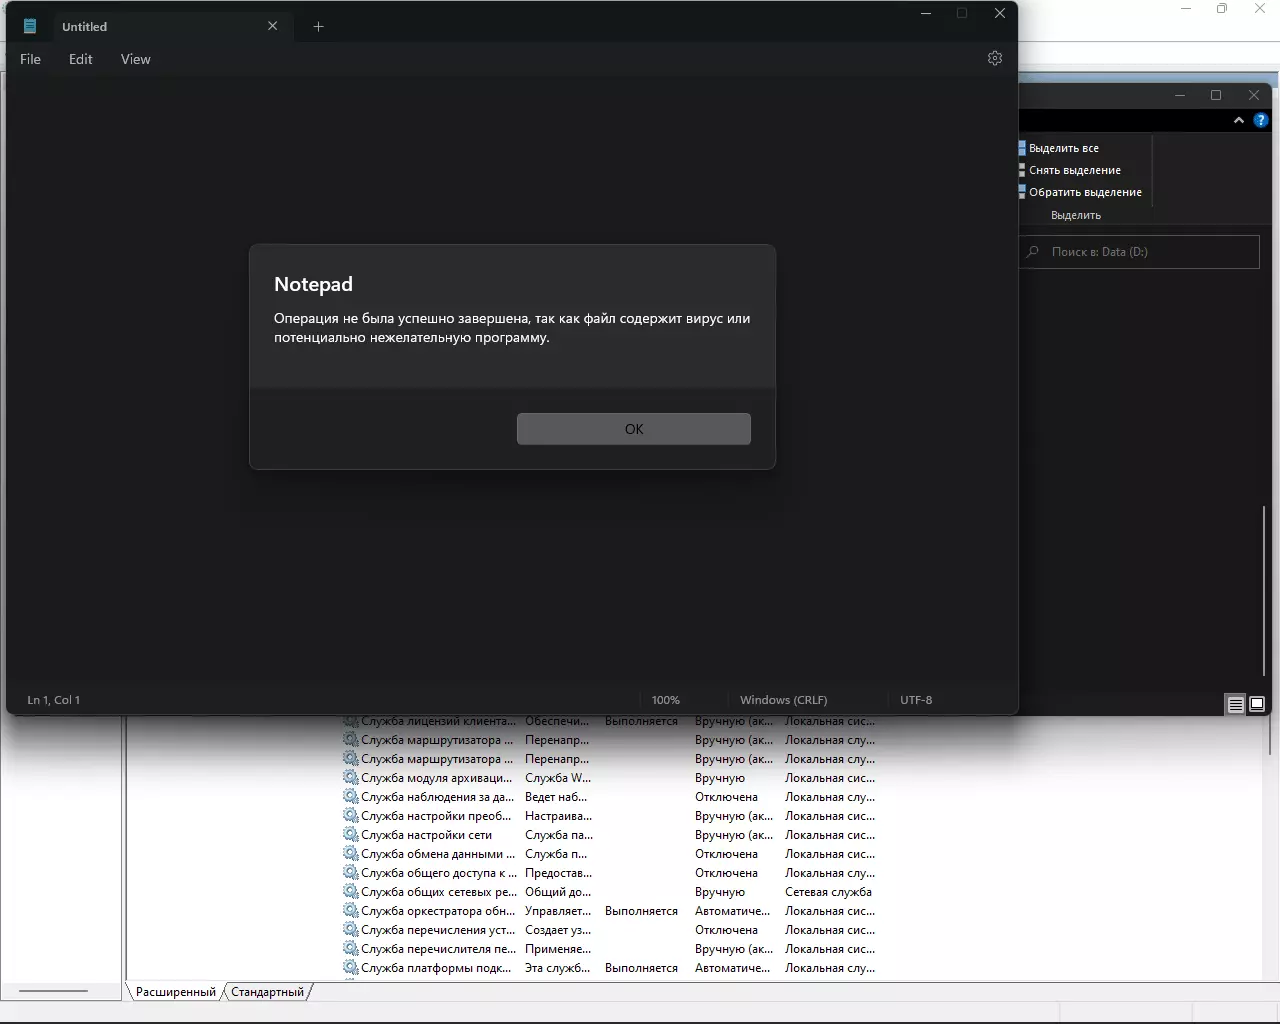The width and height of the screenshot is (1280, 1024).
Task: Close the Untitled tab with its X
Action: pos(272,26)
